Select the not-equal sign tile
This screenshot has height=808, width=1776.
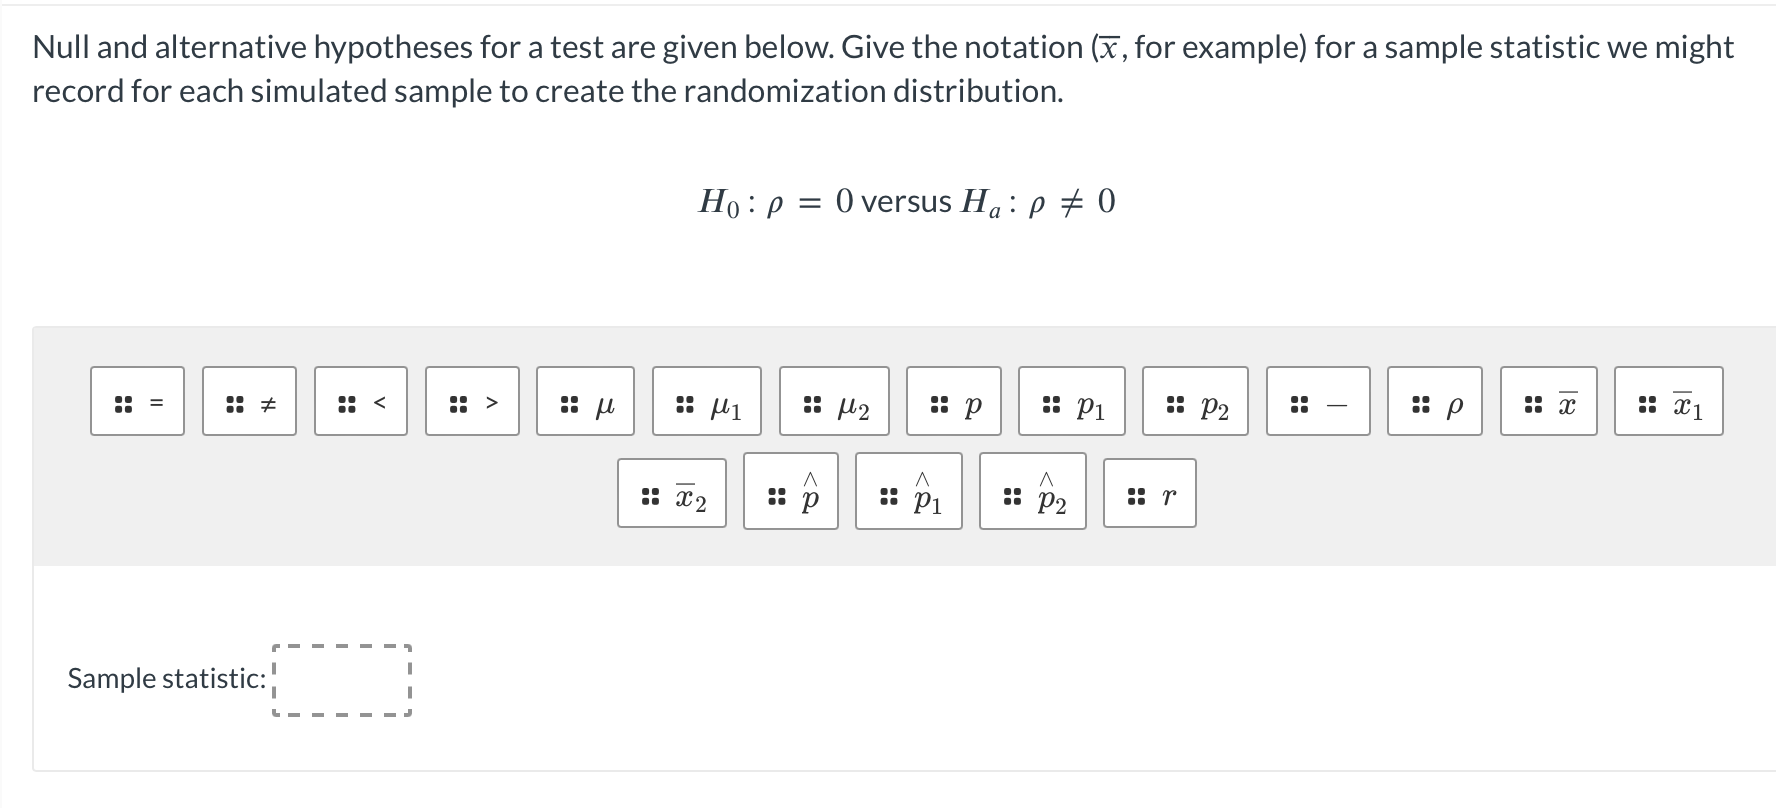click(x=248, y=401)
